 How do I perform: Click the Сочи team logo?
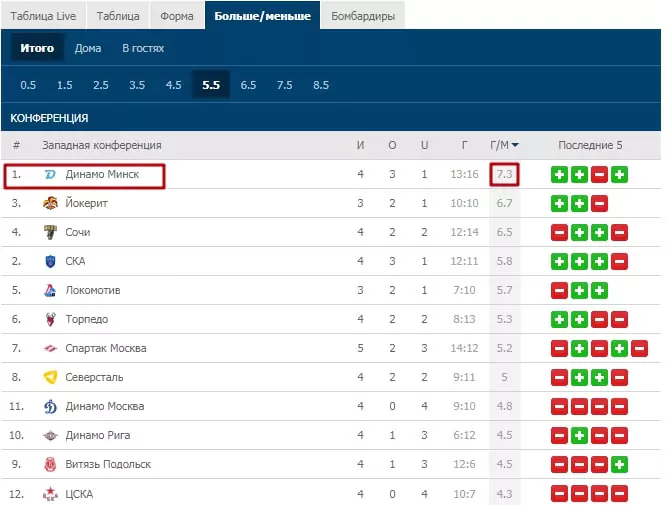click(x=50, y=232)
